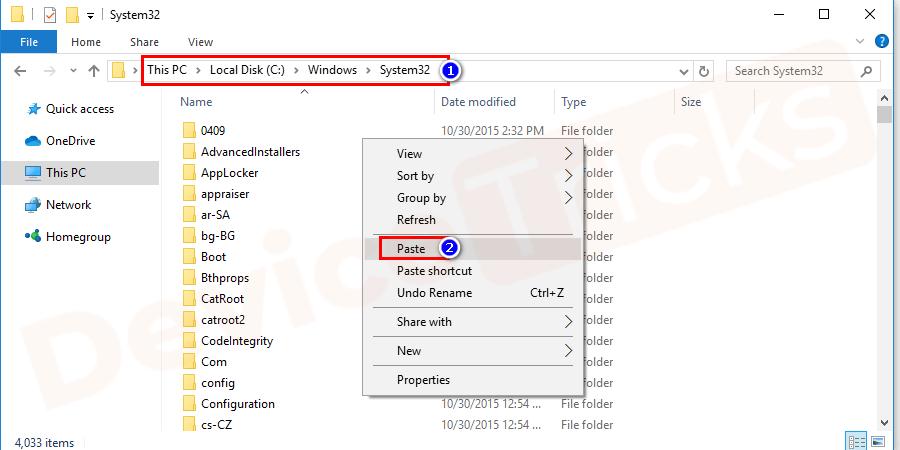Image resolution: width=900 pixels, height=450 pixels.
Task: Open the Group by submenu
Action: 473,198
